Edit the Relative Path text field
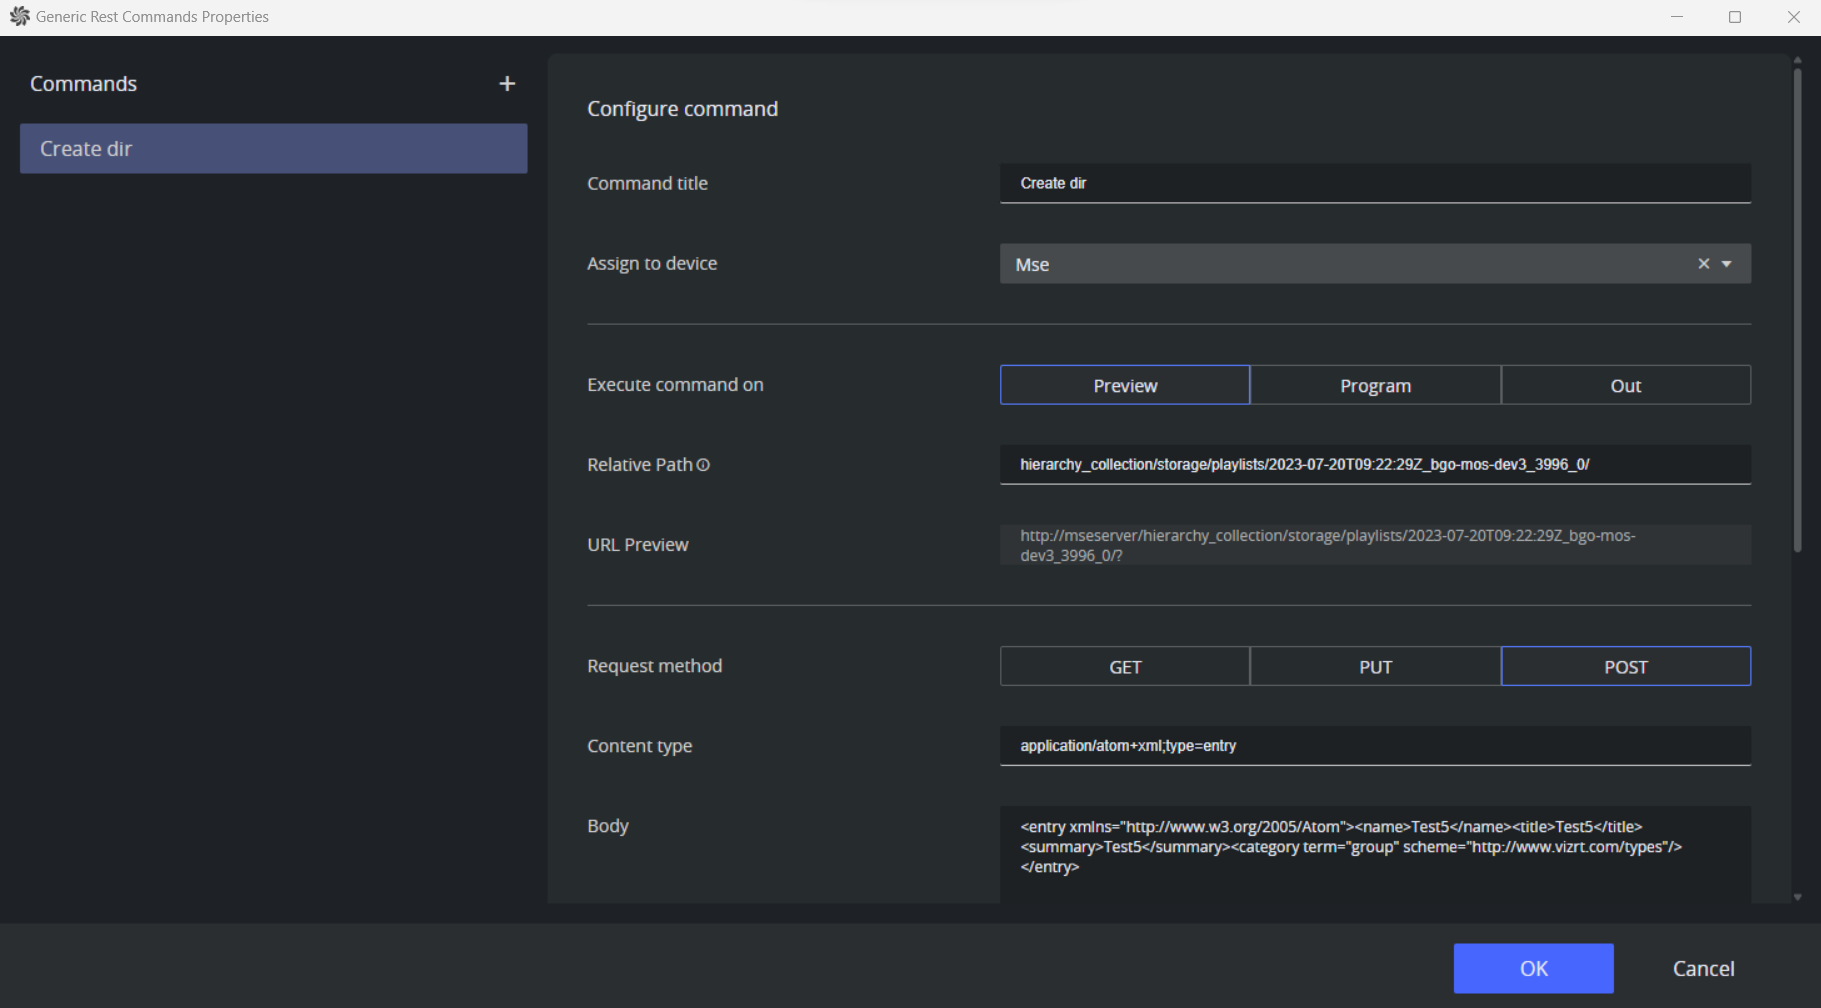This screenshot has width=1821, height=1008. [x=1375, y=465]
